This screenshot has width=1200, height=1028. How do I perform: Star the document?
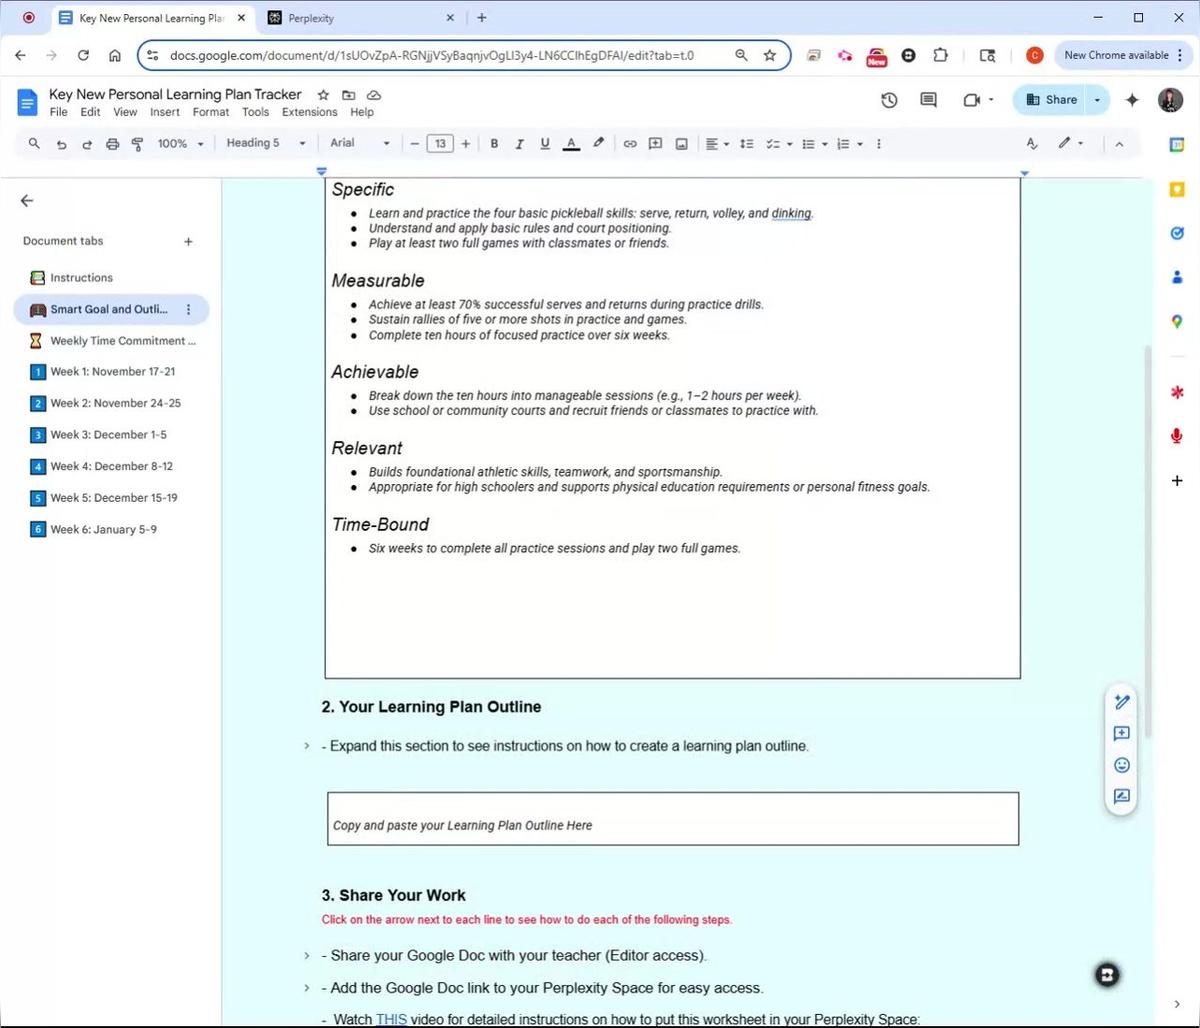(323, 95)
